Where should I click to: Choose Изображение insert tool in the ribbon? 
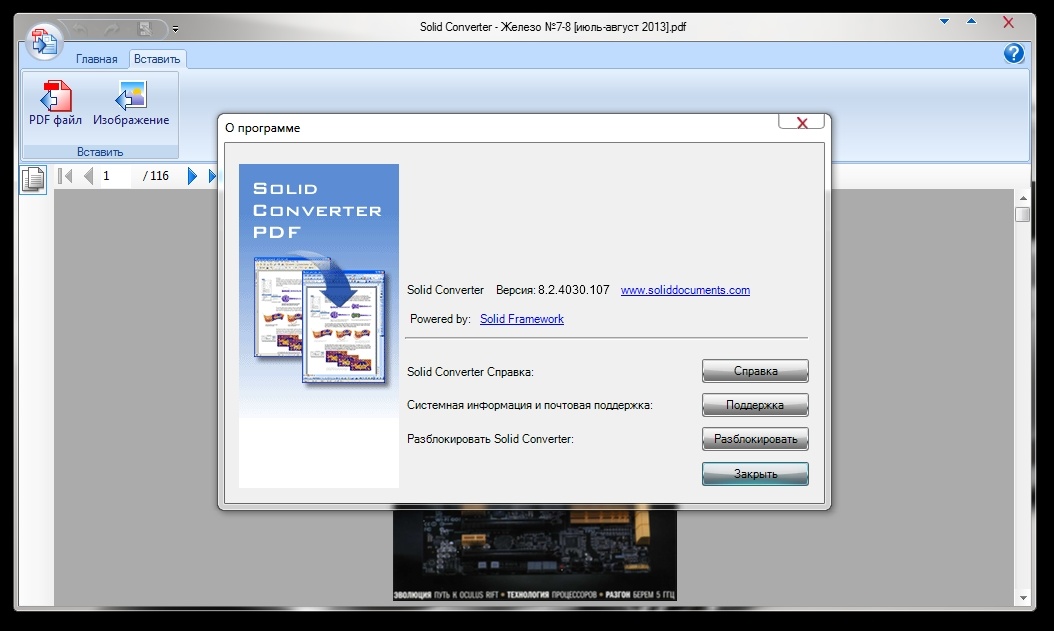tap(131, 103)
